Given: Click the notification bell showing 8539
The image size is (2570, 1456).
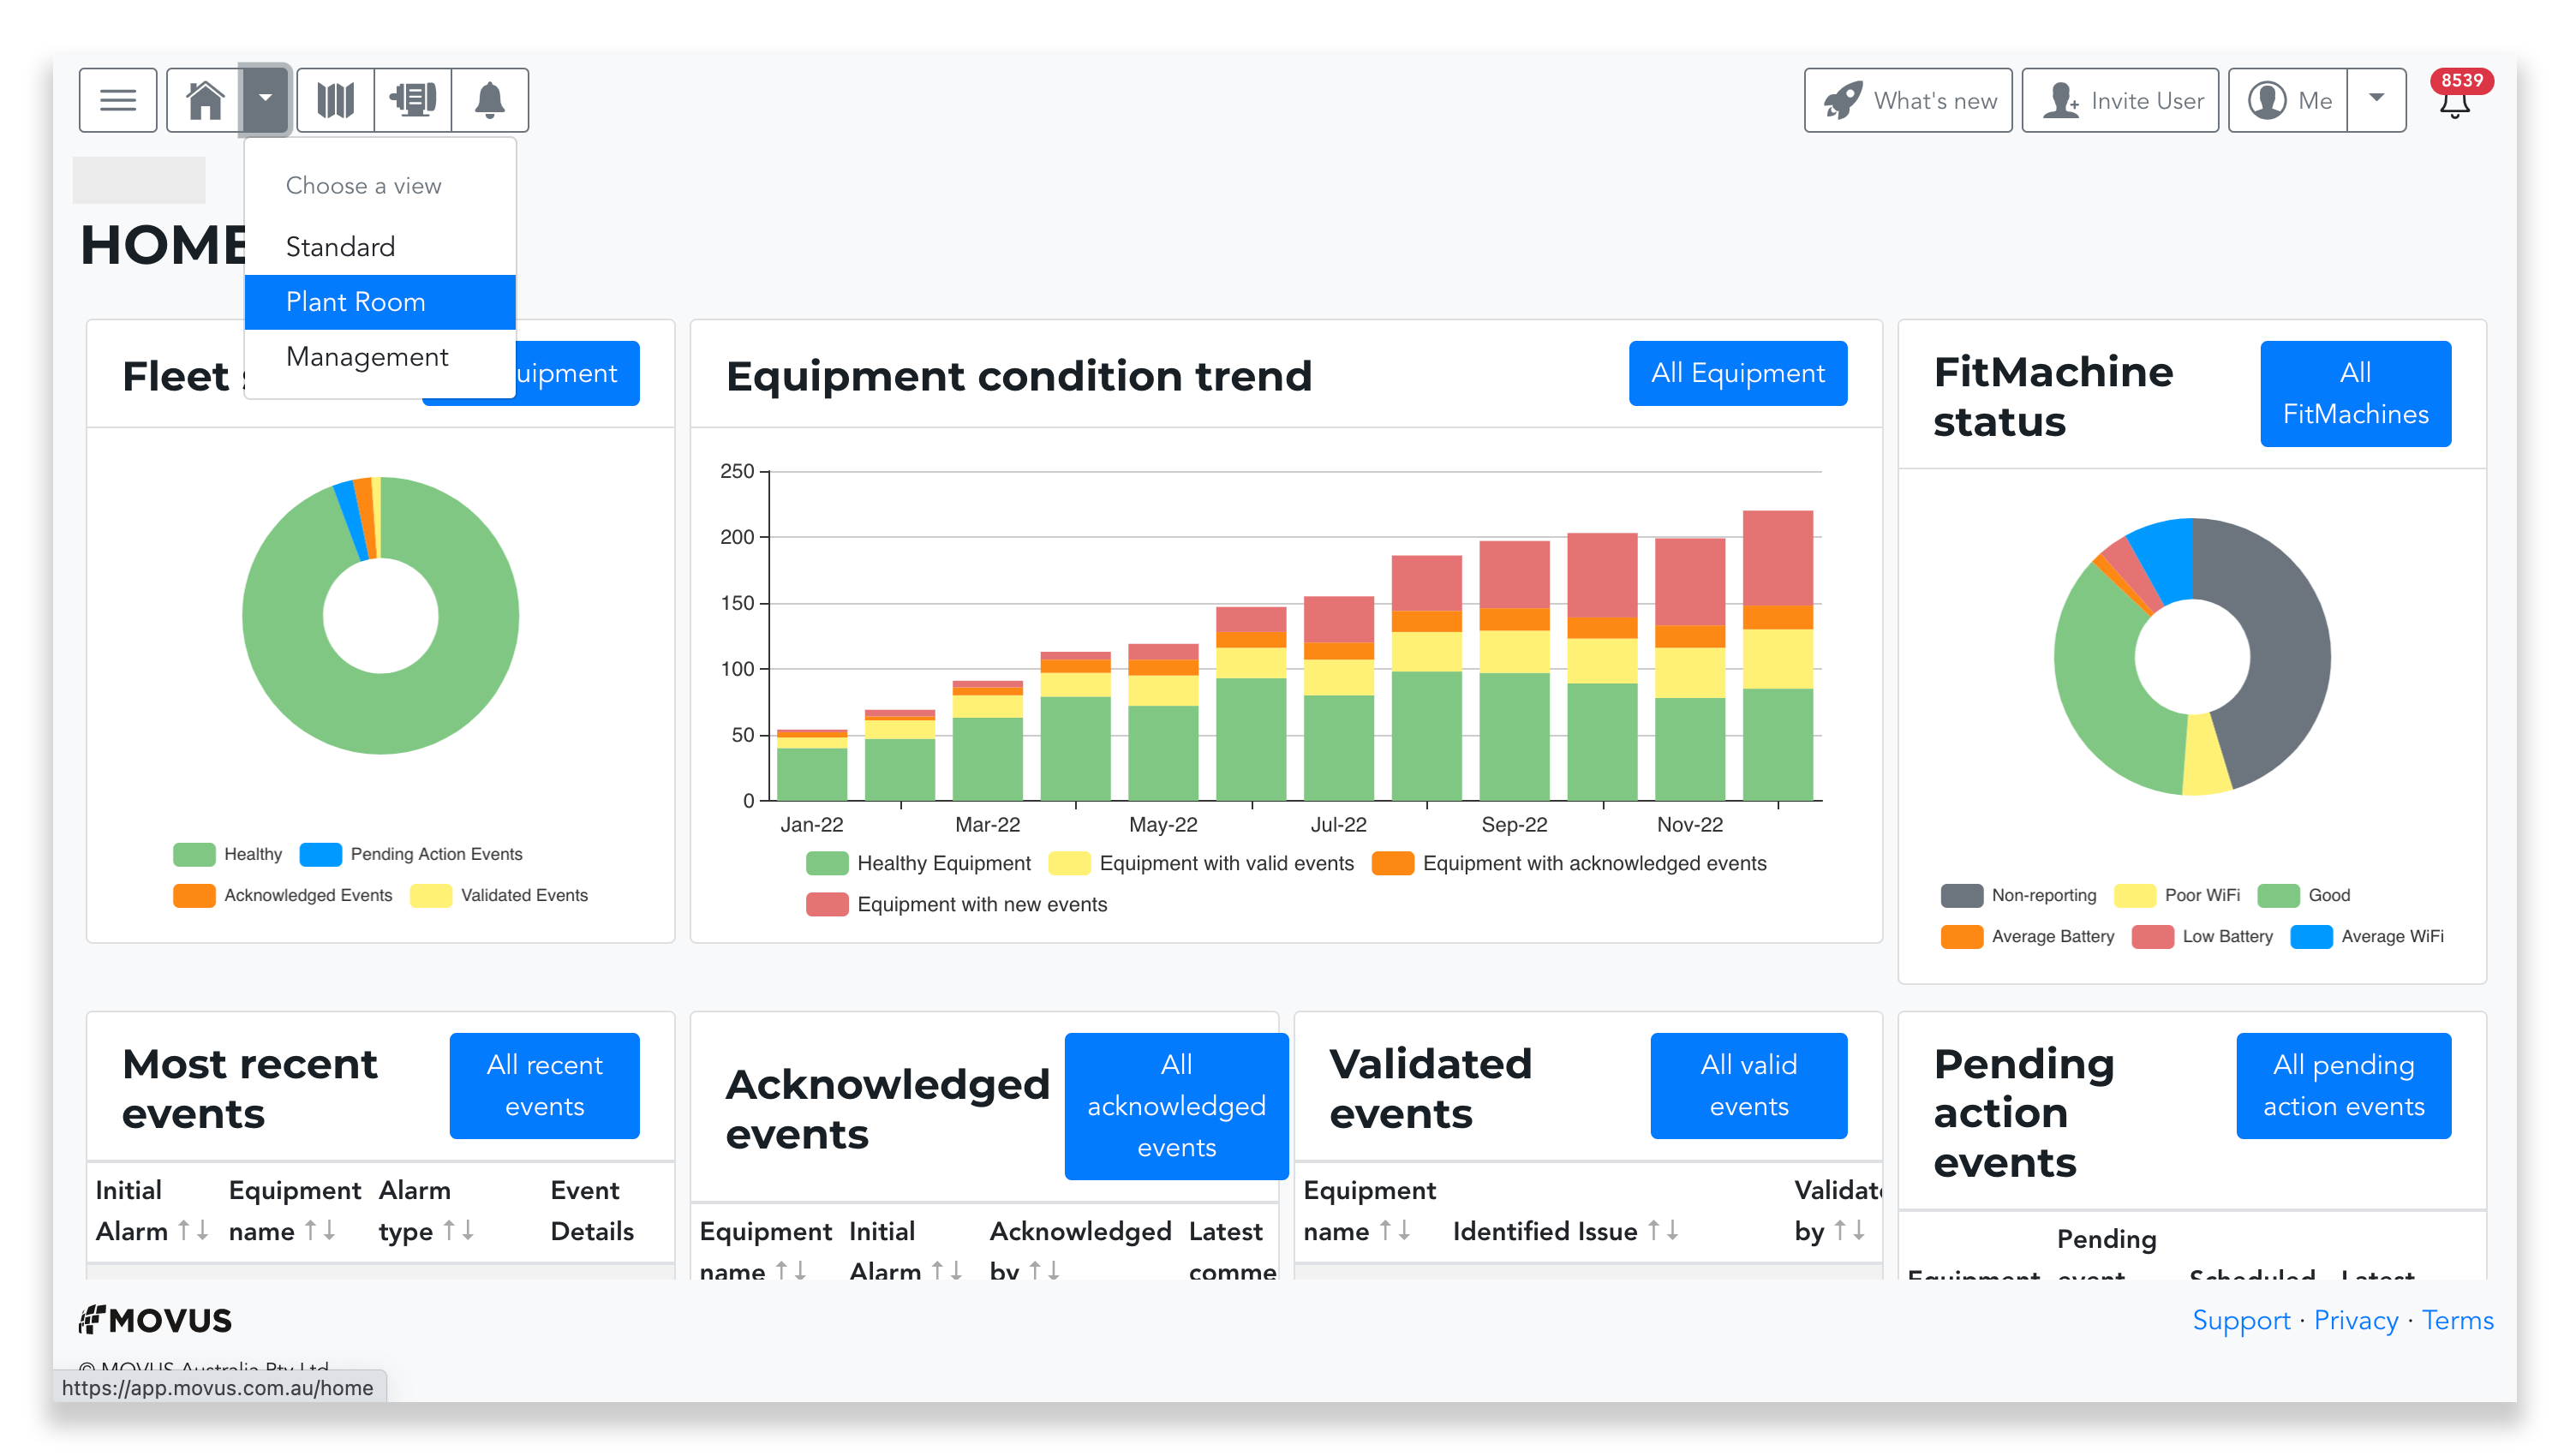Looking at the screenshot, I should click(x=2457, y=103).
